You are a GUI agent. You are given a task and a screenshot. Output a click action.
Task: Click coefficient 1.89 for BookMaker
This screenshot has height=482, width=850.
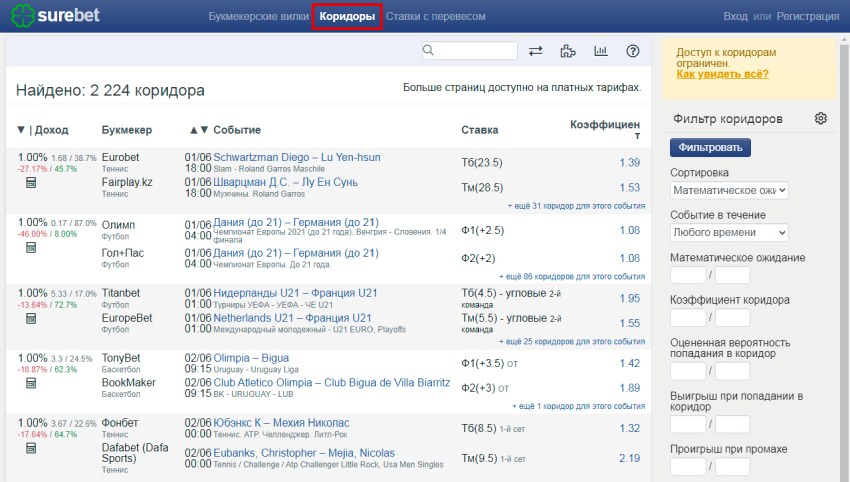[x=629, y=388]
